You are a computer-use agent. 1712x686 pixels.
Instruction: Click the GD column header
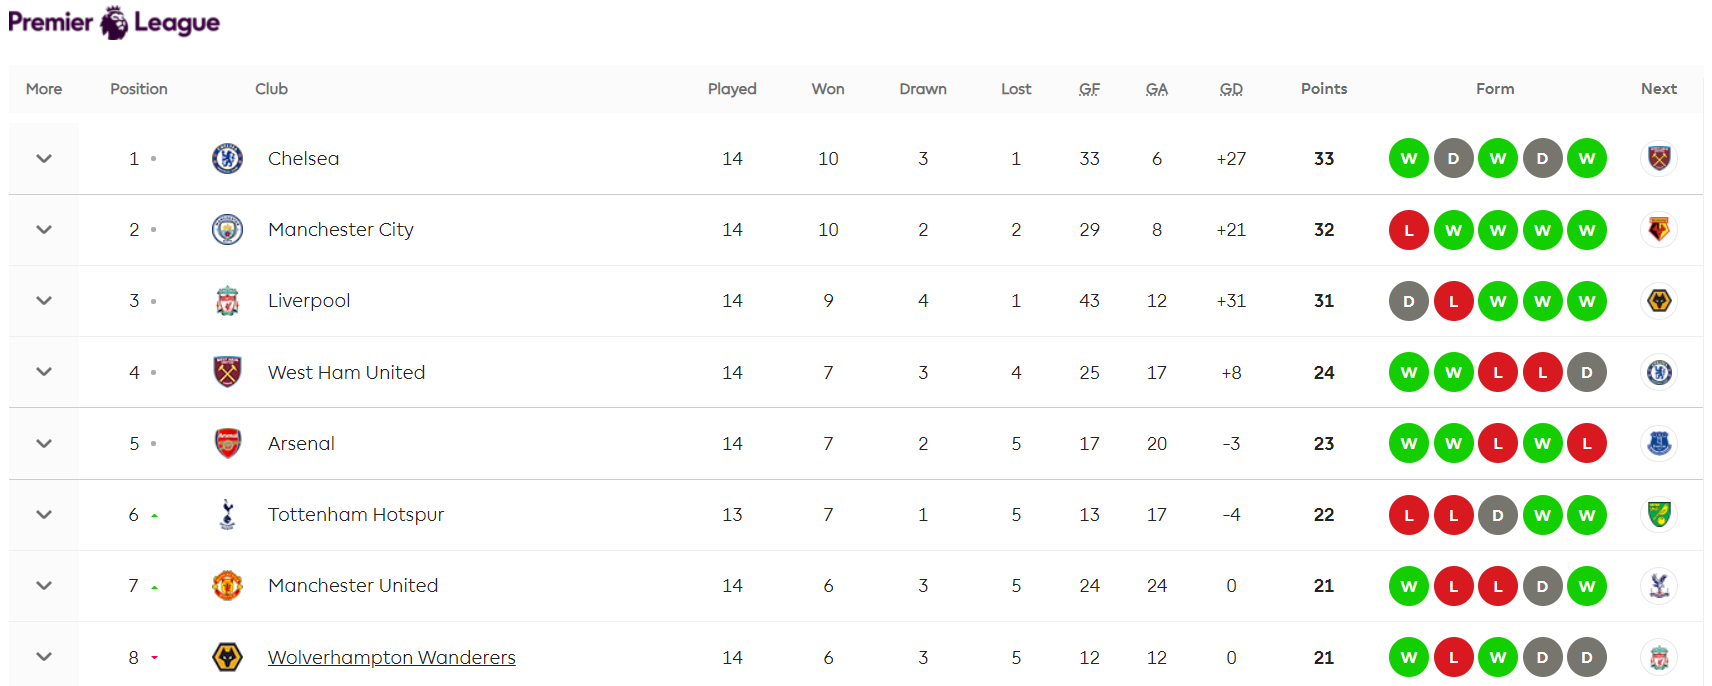pos(1231,89)
